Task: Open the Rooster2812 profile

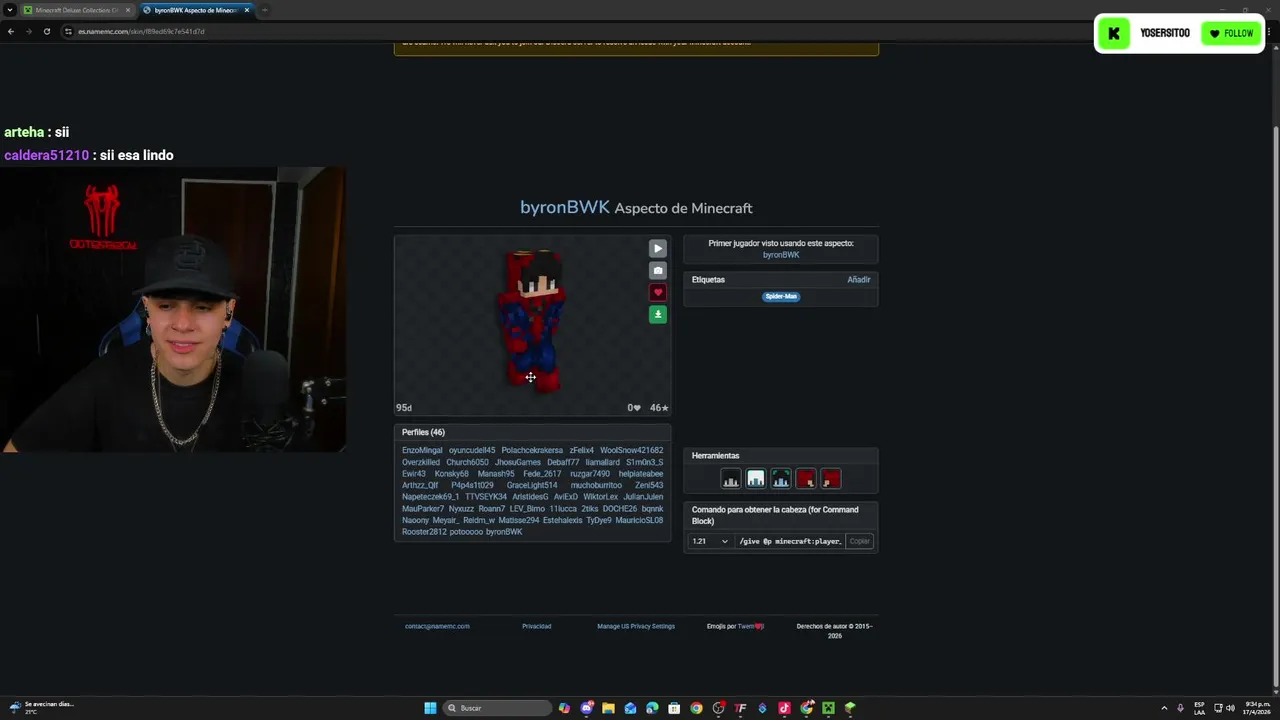Action: (423, 532)
